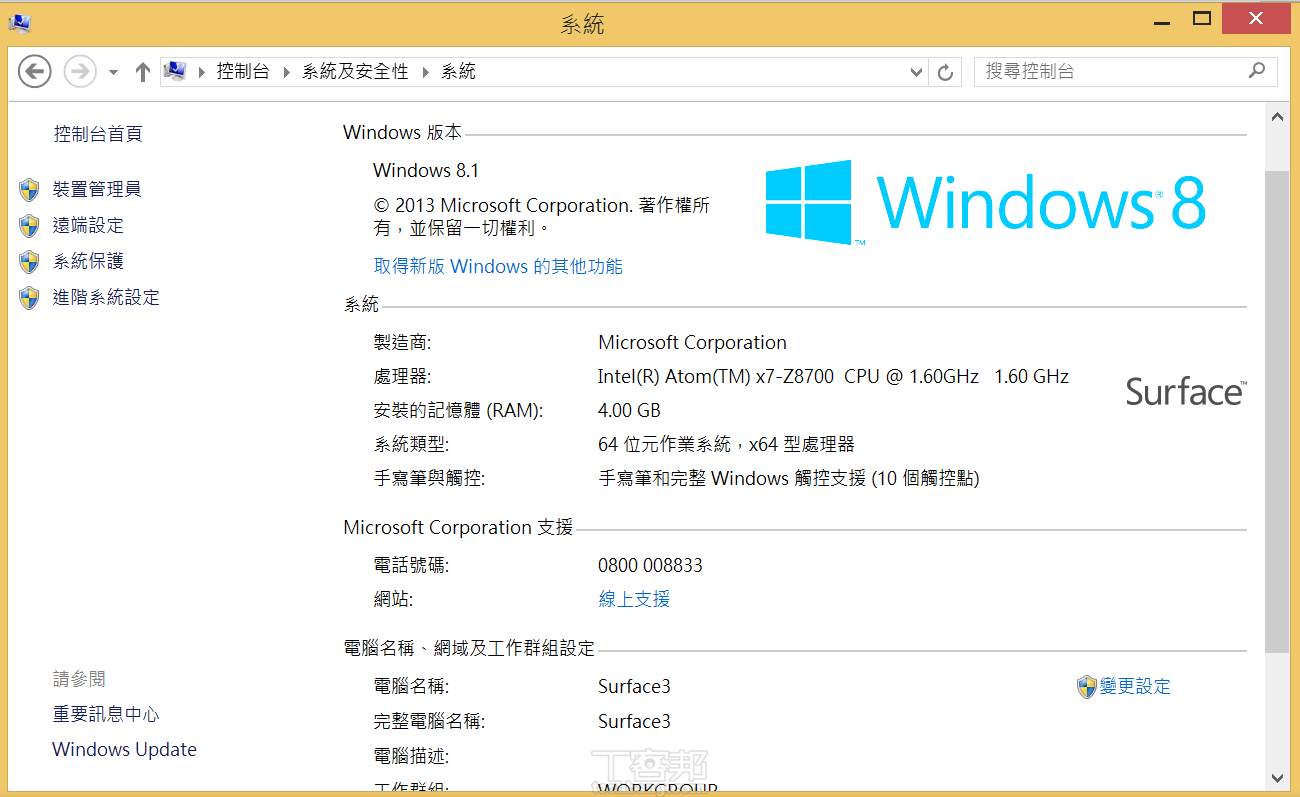Select the 64 位元作業系統 system type text
1300x797 pixels.
click(726, 444)
